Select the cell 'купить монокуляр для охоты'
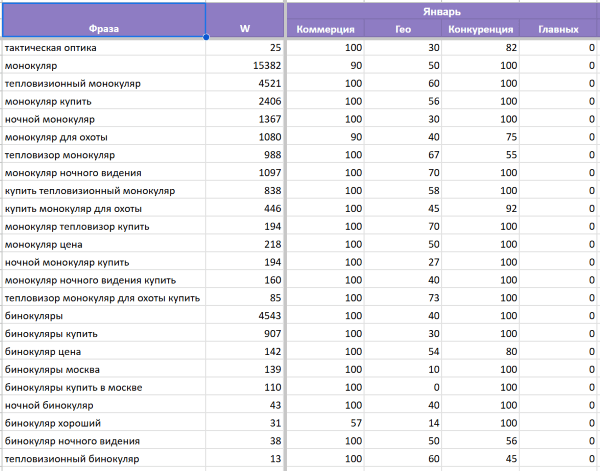Viewport: 600px width, 471px height. point(104,209)
